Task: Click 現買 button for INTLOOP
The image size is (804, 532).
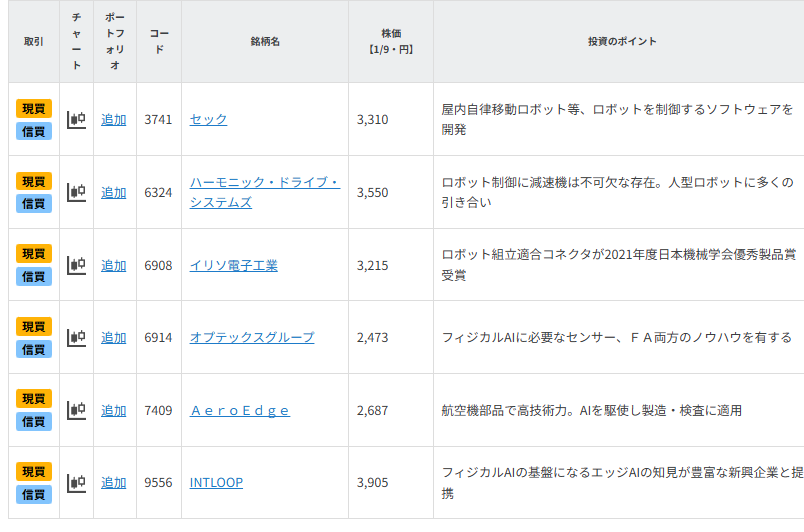Action: click(x=34, y=472)
